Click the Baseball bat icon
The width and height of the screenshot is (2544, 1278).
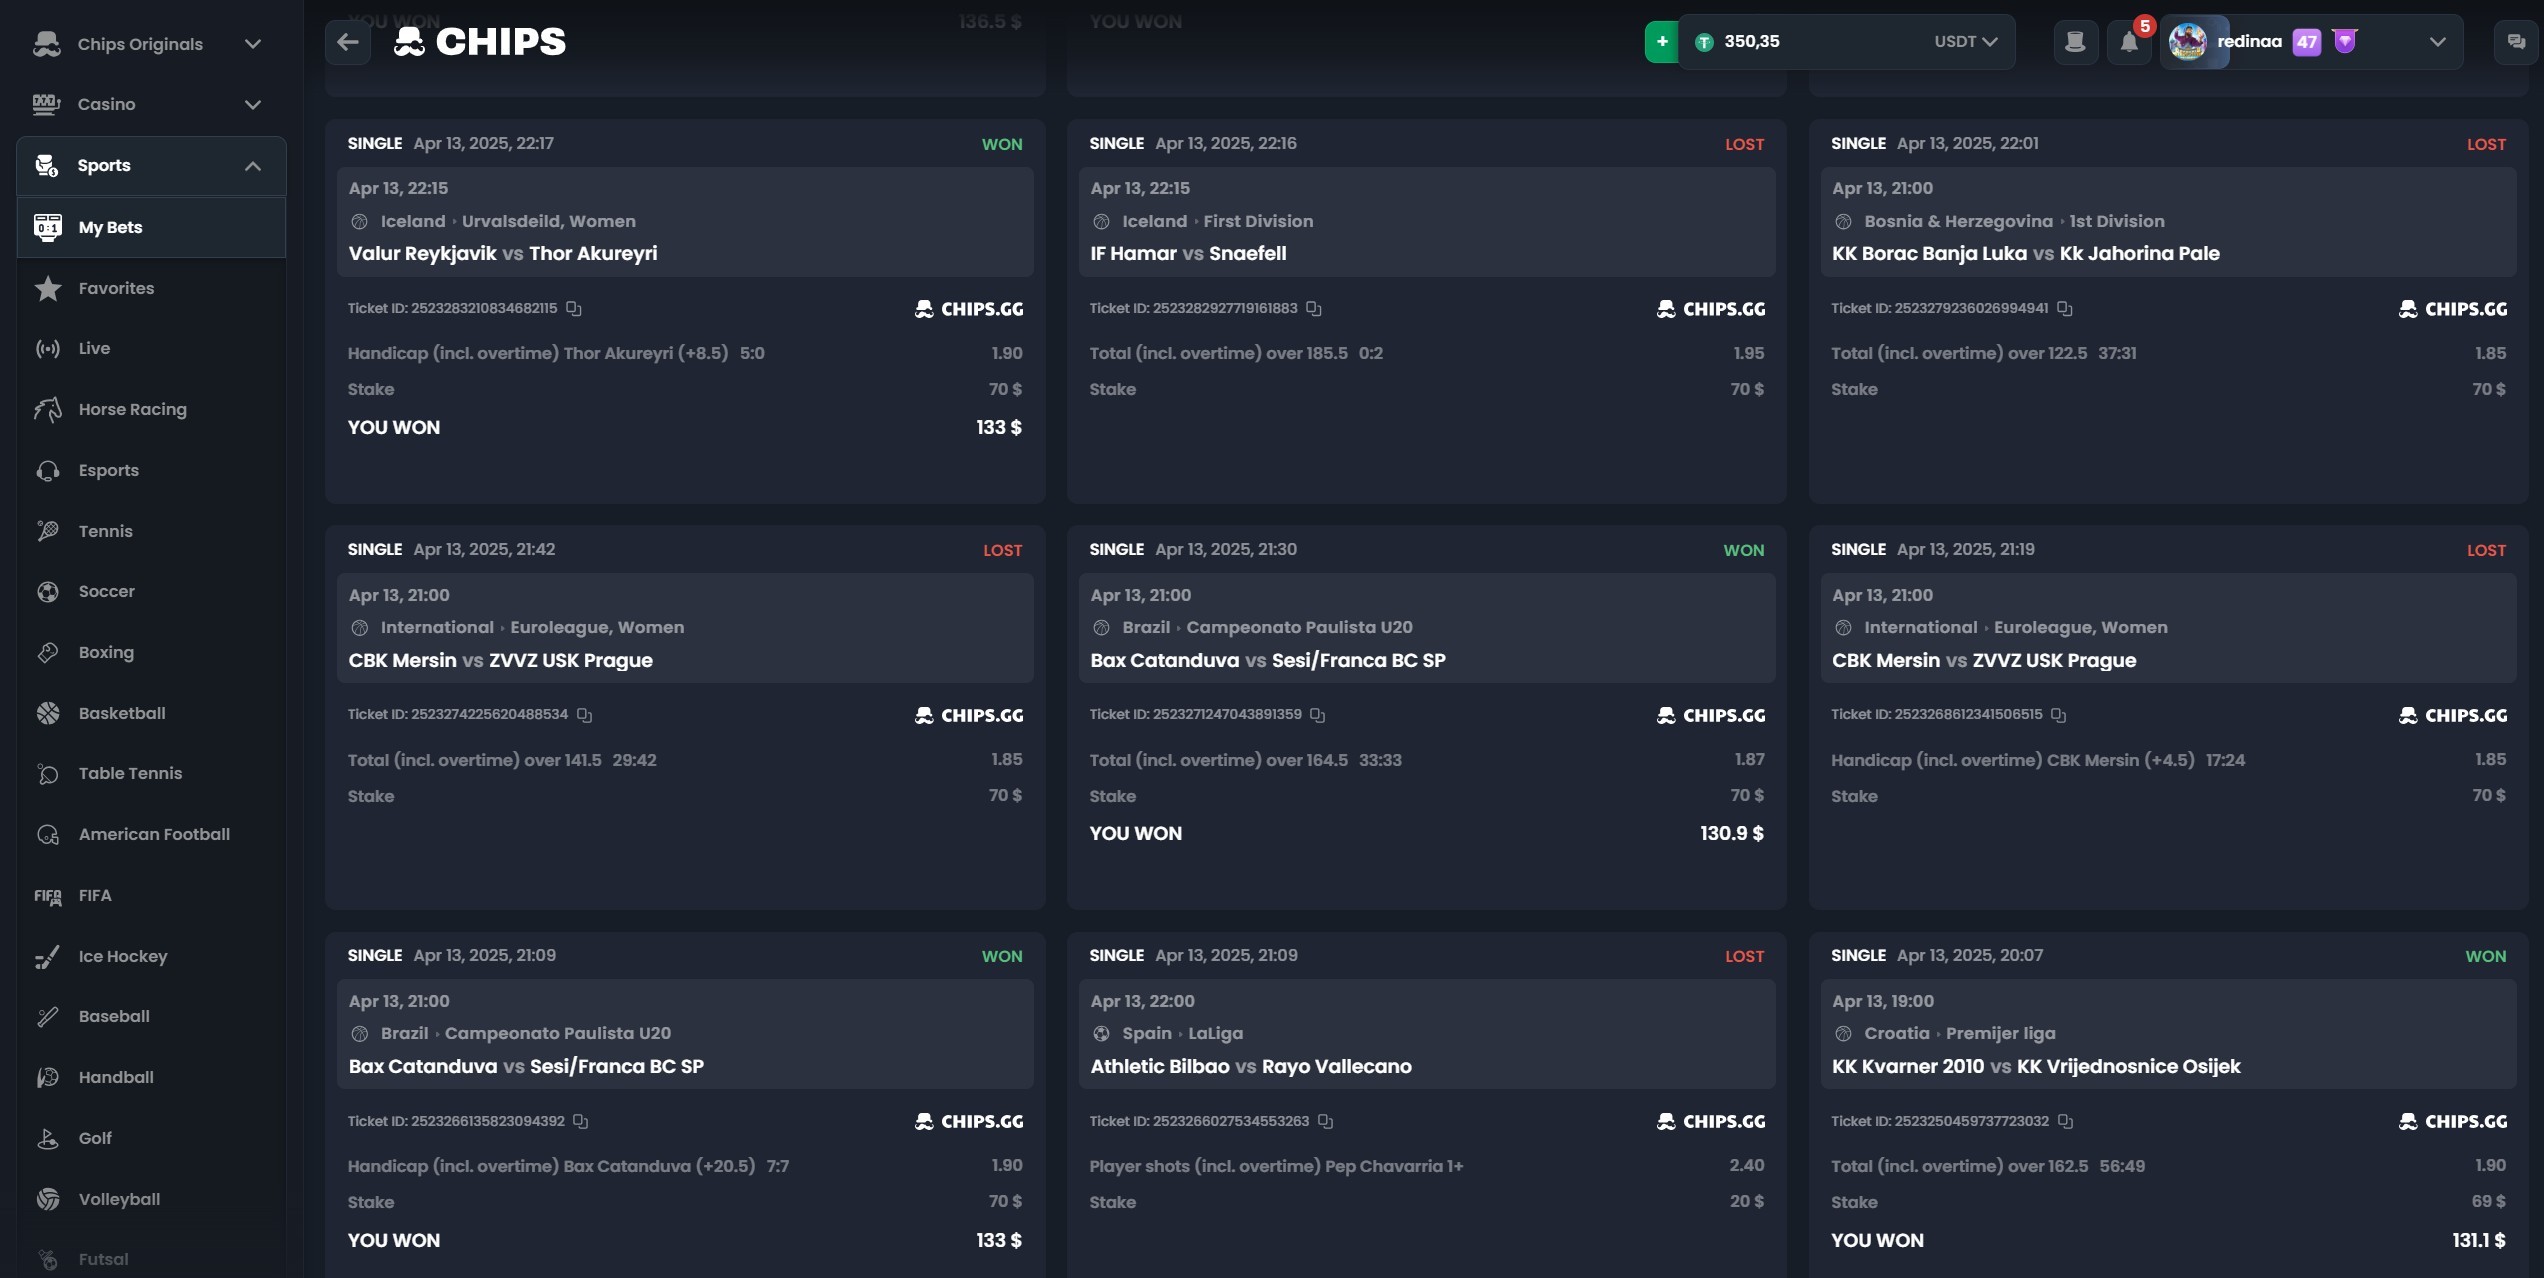(47, 1016)
